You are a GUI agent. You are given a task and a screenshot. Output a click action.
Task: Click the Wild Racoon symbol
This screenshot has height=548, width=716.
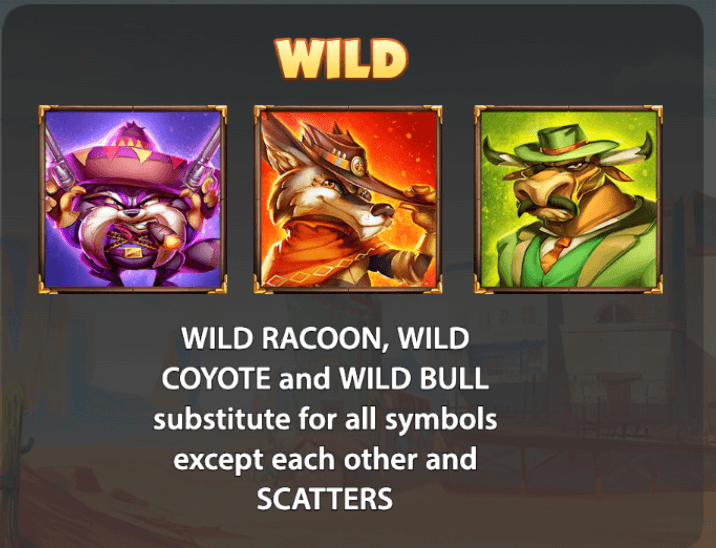132,199
